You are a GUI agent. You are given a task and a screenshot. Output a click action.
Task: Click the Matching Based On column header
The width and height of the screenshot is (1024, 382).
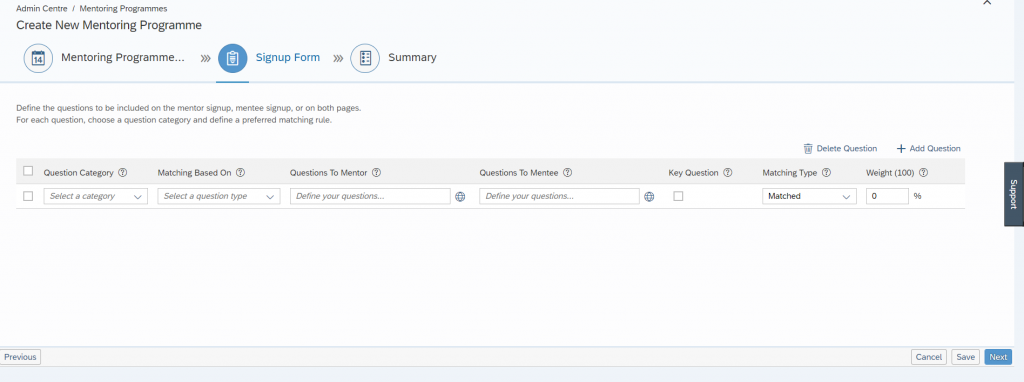[194, 173]
